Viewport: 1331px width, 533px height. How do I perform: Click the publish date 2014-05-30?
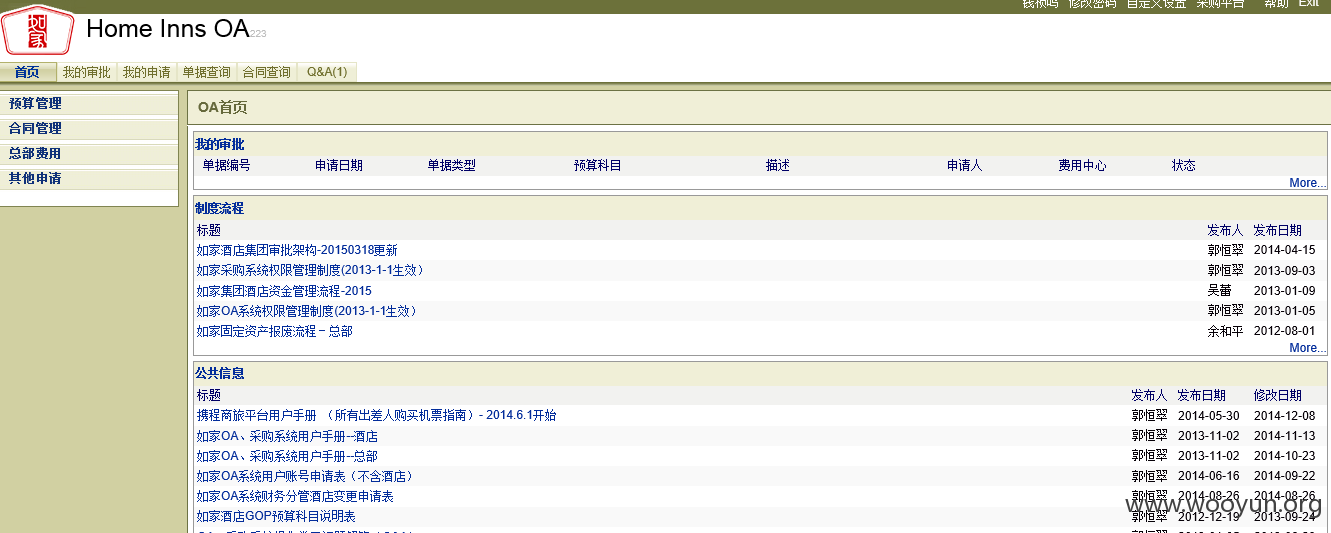[1209, 415]
